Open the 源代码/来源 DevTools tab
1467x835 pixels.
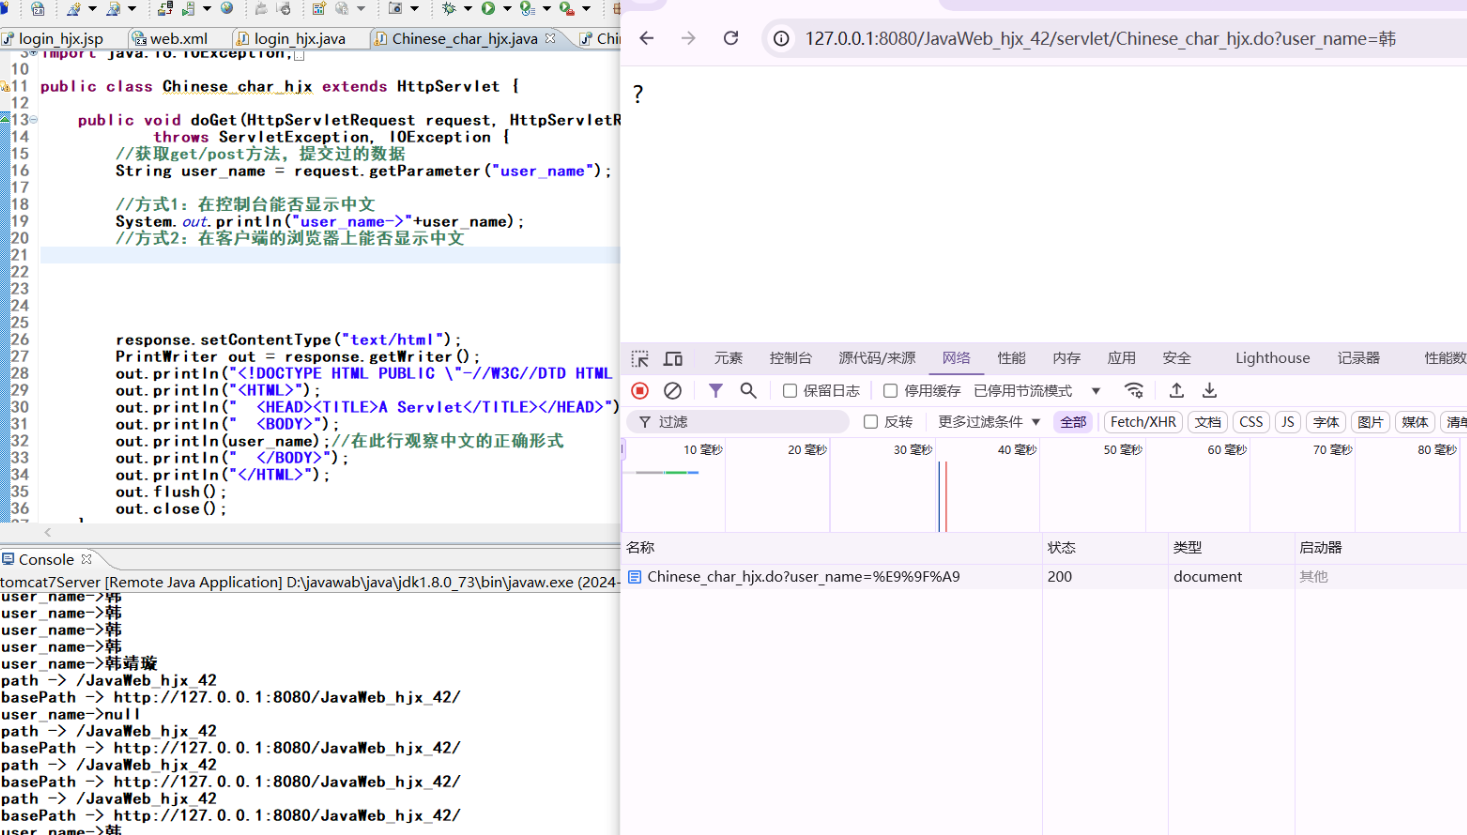[x=877, y=358]
